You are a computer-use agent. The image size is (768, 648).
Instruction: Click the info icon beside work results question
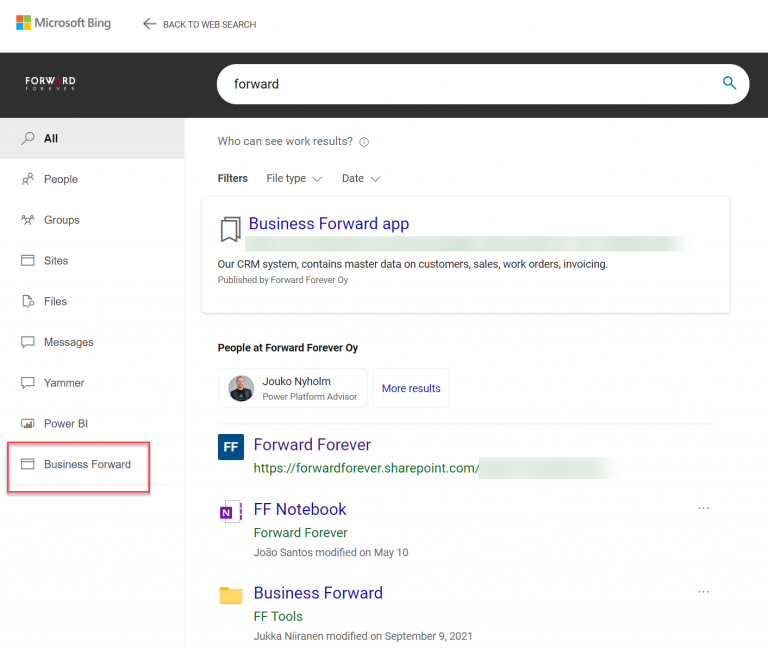pos(364,142)
